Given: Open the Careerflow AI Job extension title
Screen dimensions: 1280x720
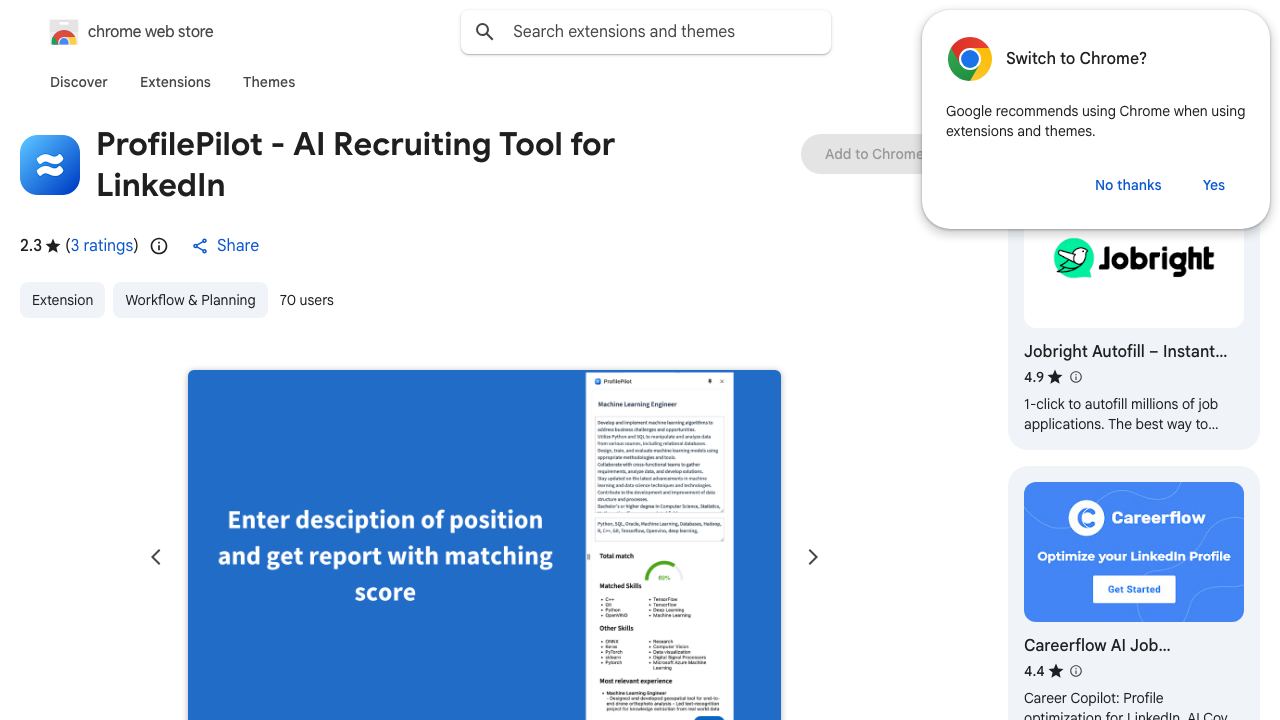Looking at the screenshot, I should [1097, 645].
